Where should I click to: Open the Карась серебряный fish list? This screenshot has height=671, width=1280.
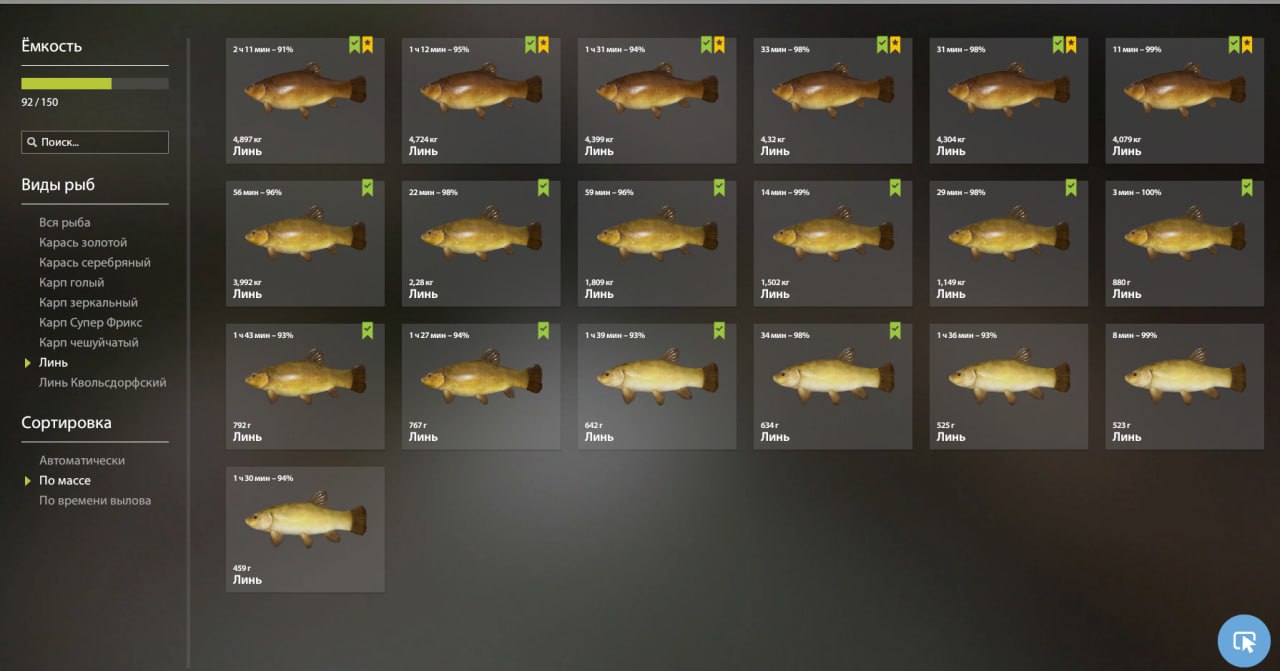pyautogui.click(x=95, y=263)
